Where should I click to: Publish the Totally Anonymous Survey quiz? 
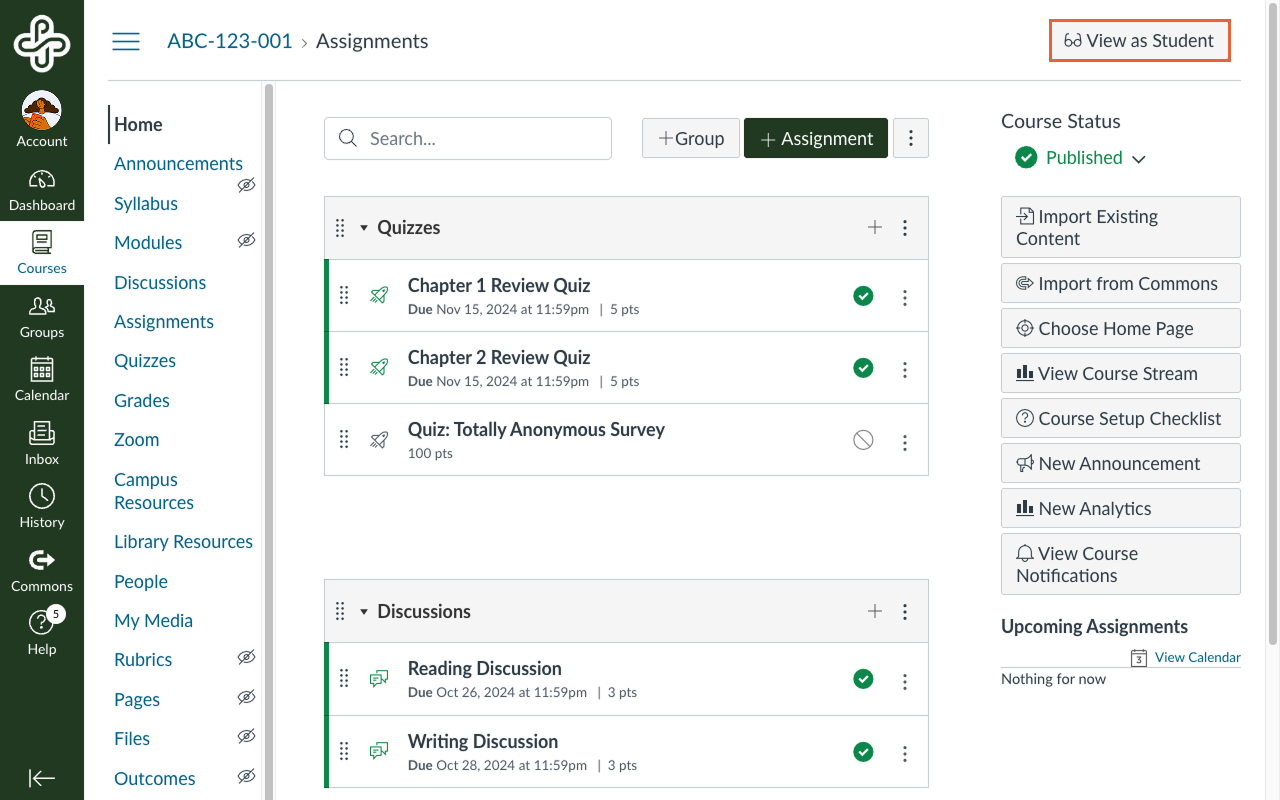863,440
